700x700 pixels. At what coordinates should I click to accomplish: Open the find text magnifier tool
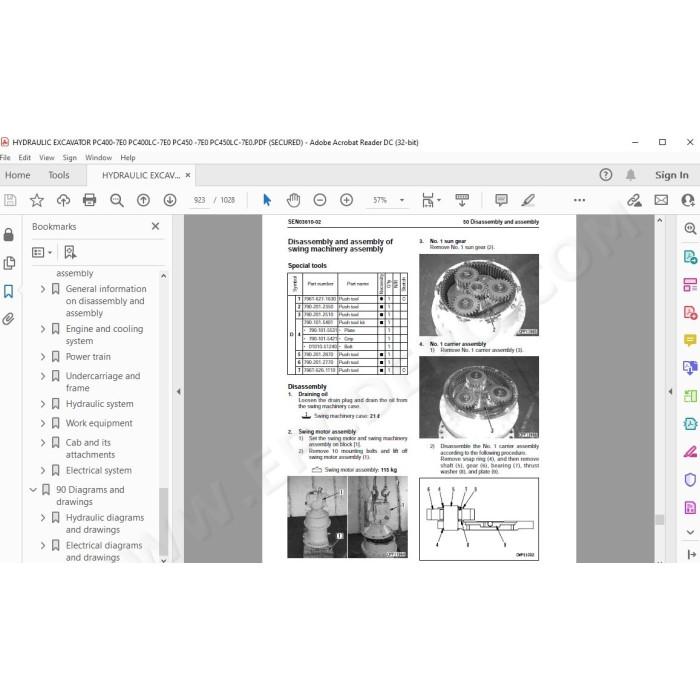pos(117,200)
